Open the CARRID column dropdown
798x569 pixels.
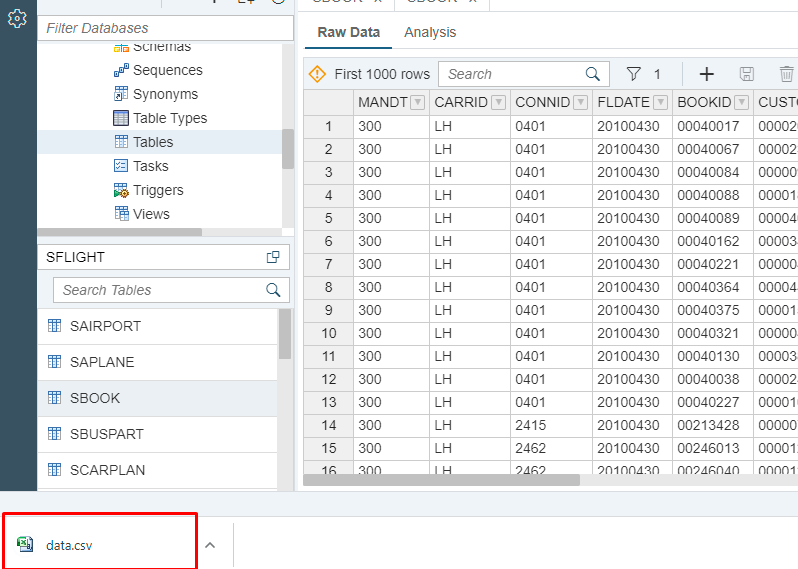499,103
